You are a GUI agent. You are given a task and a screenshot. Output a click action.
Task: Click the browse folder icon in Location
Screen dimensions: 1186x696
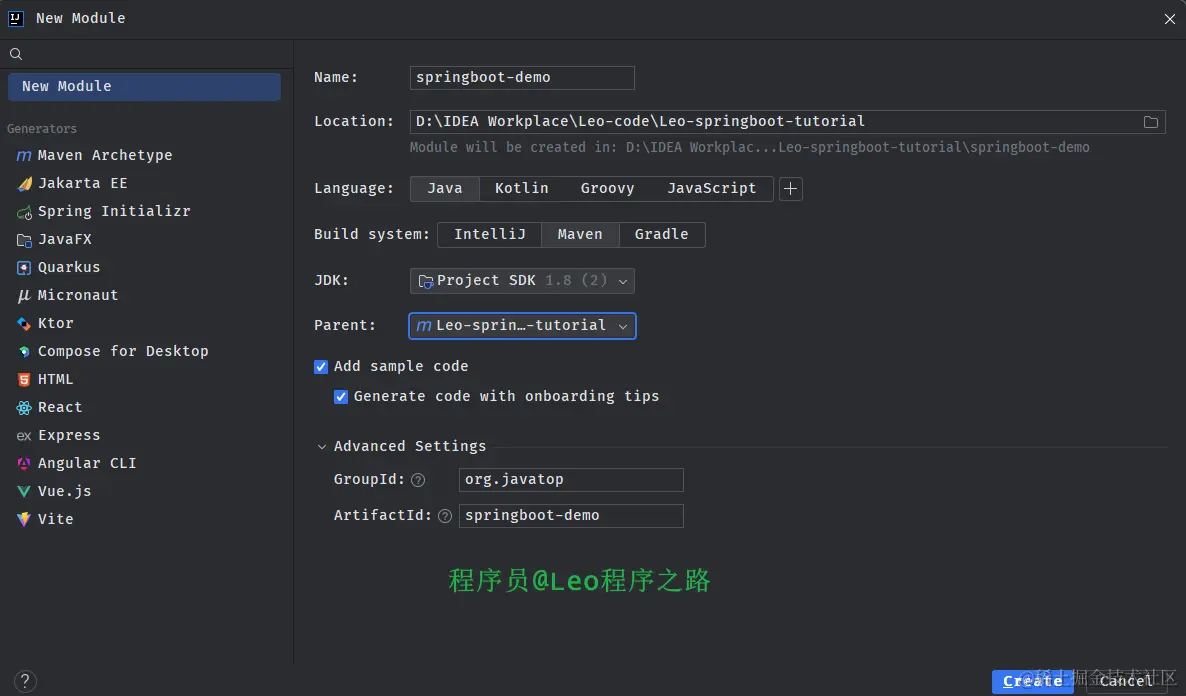pyautogui.click(x=1150, y=122)
